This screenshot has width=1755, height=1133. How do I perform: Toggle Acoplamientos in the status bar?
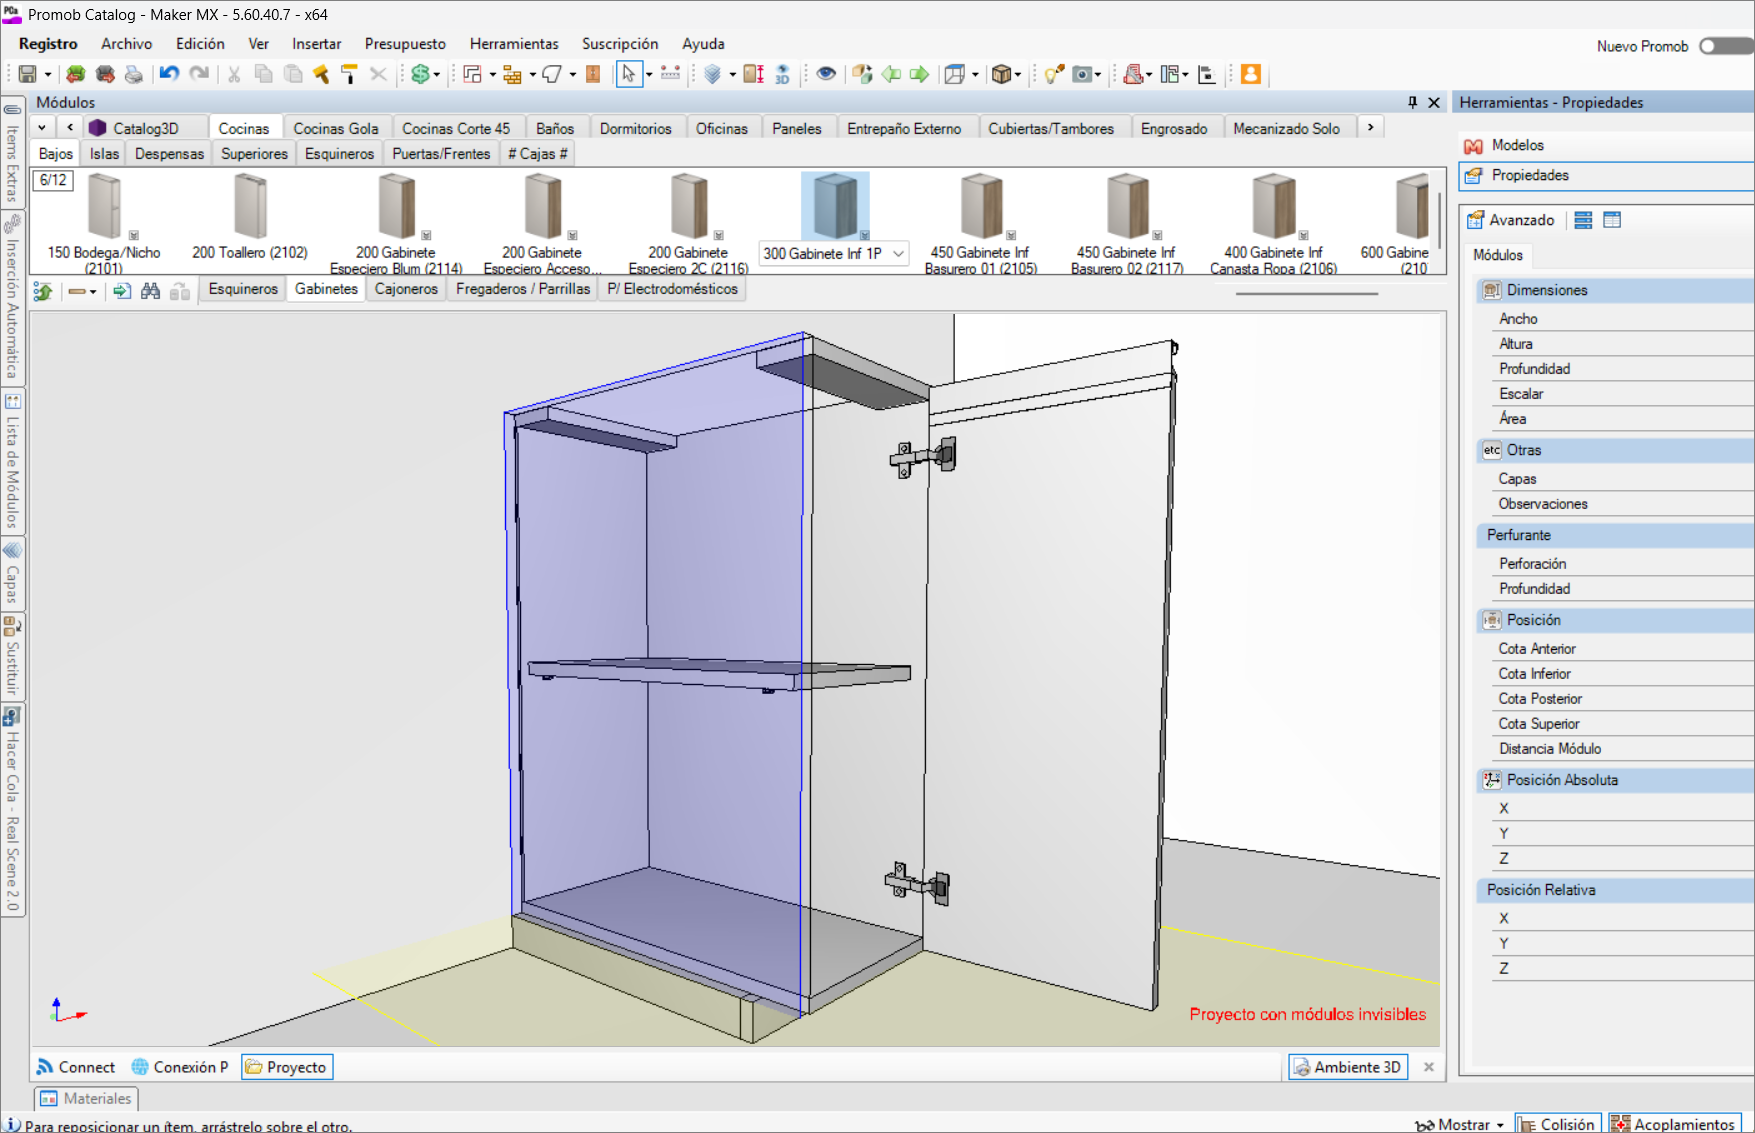(1674, 1124)
